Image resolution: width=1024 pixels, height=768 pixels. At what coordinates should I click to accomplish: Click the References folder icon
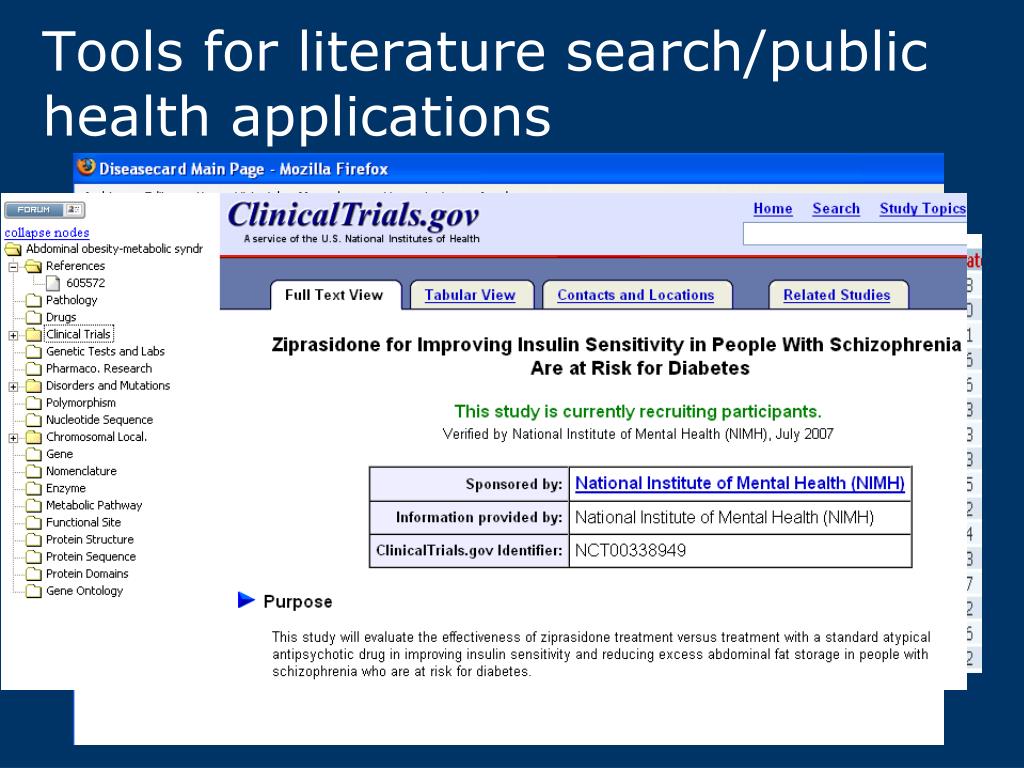(x=33, y=266)
